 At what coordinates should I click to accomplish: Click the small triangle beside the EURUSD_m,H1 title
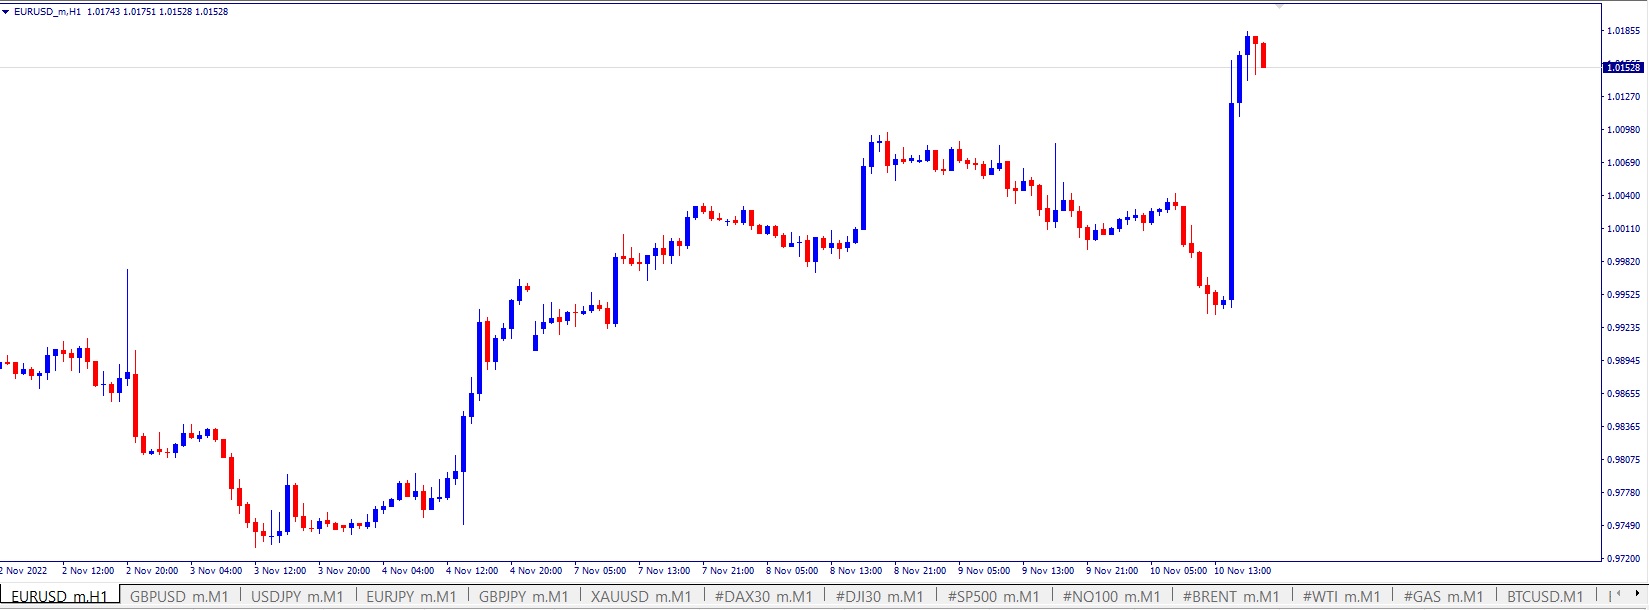pos(6,12)
